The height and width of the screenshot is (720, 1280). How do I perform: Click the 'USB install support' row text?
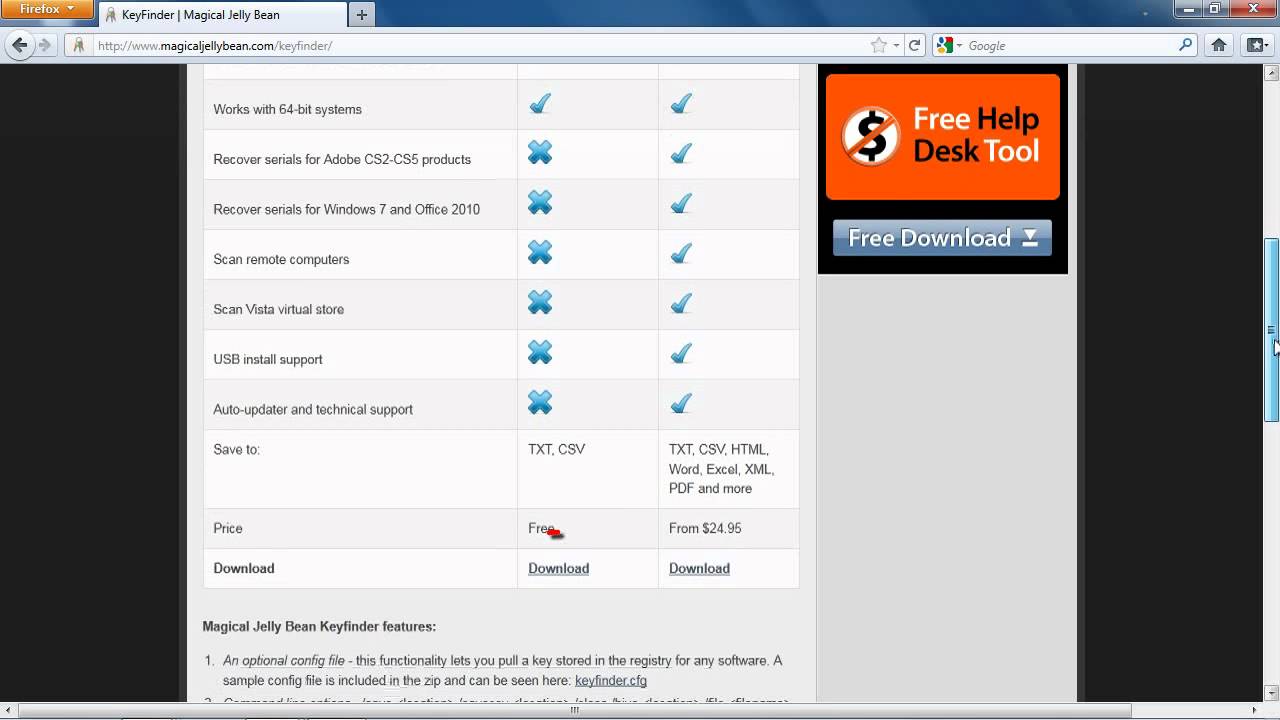(268, 359)
